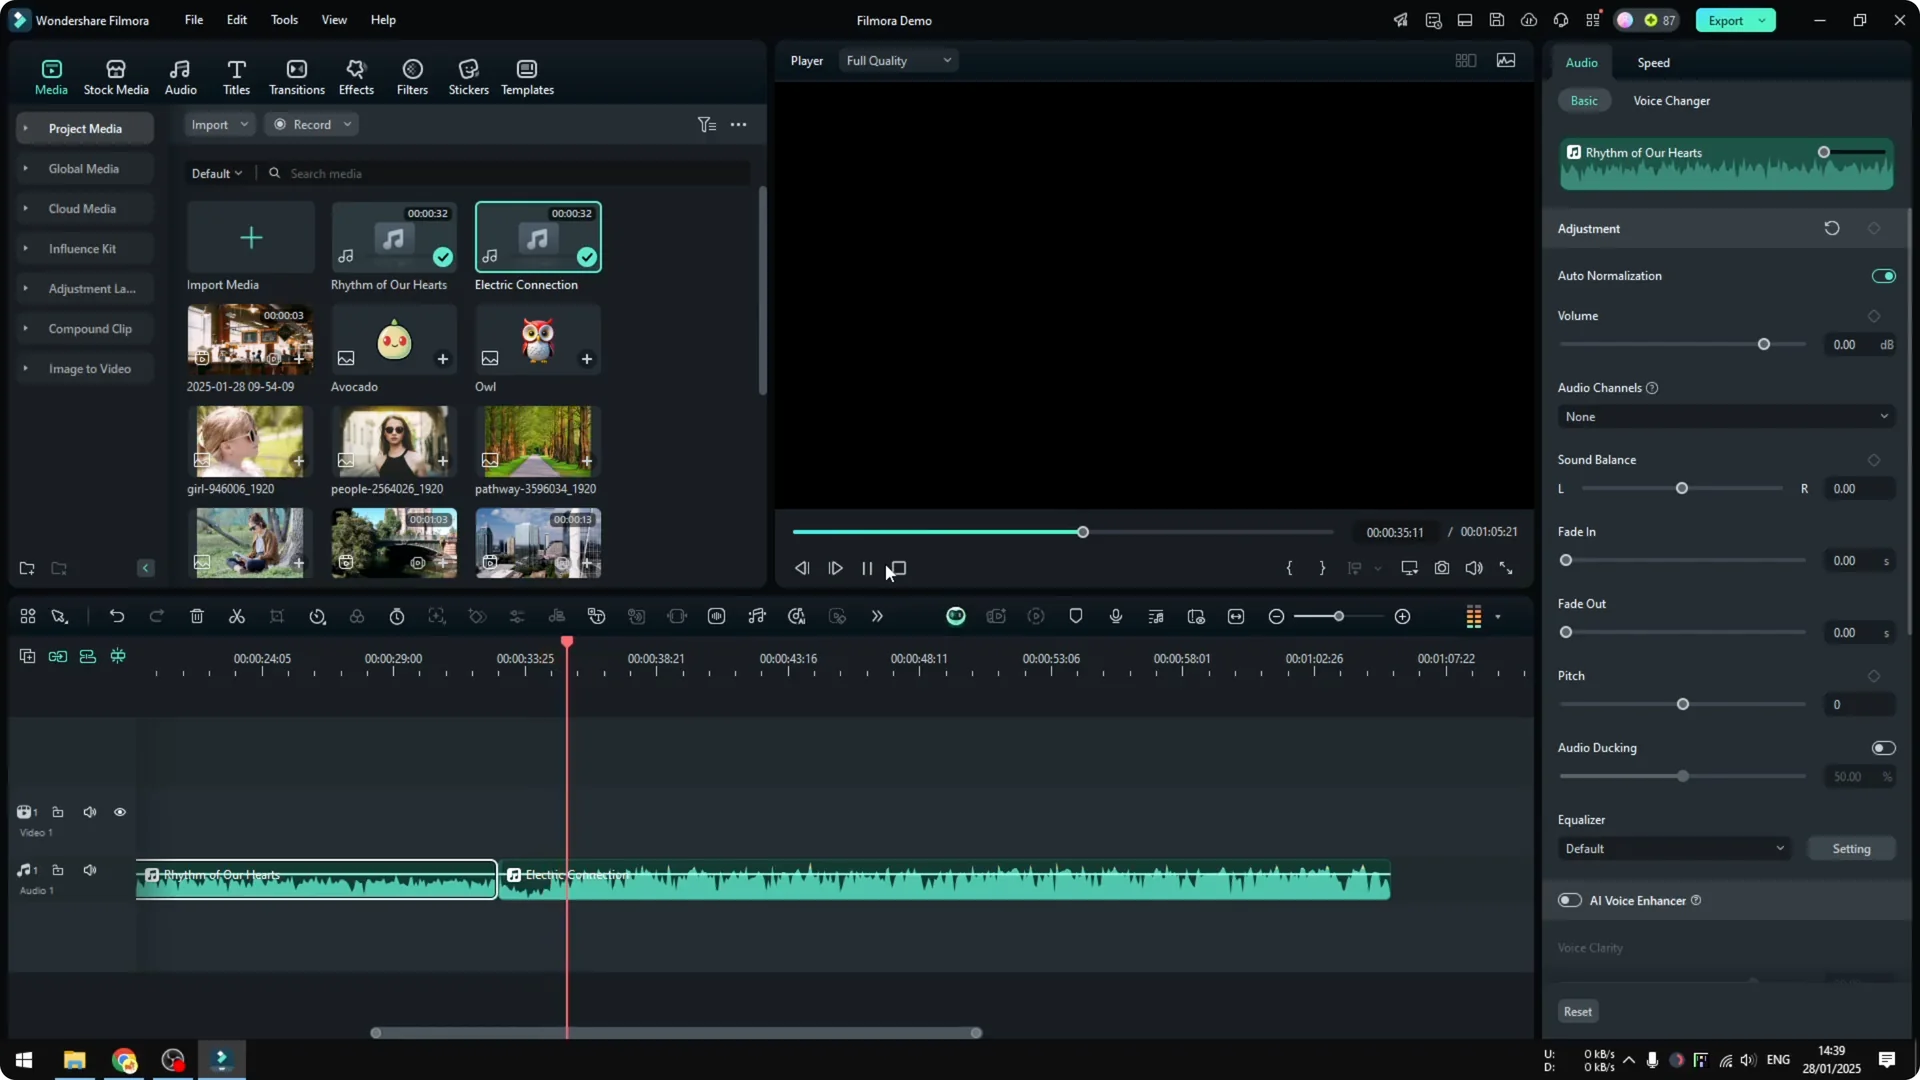
Task: Switch to the Speed tab
Action: [x=1652, y=62]
